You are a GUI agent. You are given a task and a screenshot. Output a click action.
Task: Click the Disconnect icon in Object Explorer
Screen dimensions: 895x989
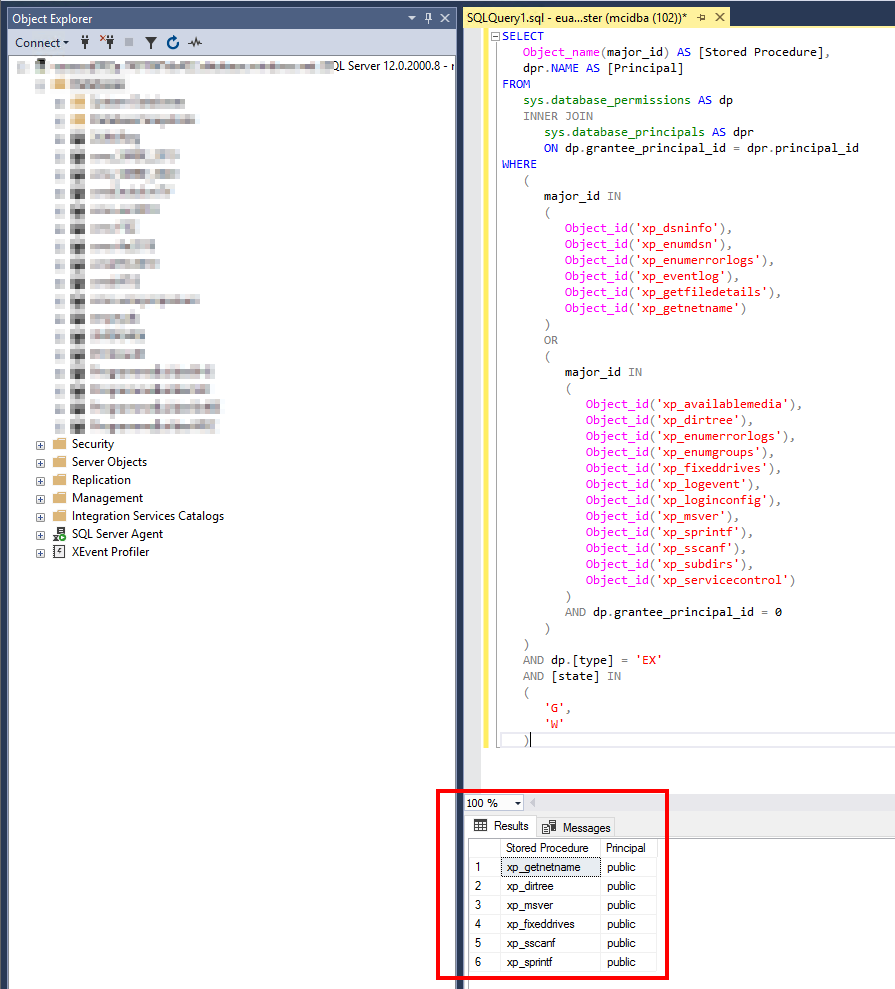click(x=107, y=43)
